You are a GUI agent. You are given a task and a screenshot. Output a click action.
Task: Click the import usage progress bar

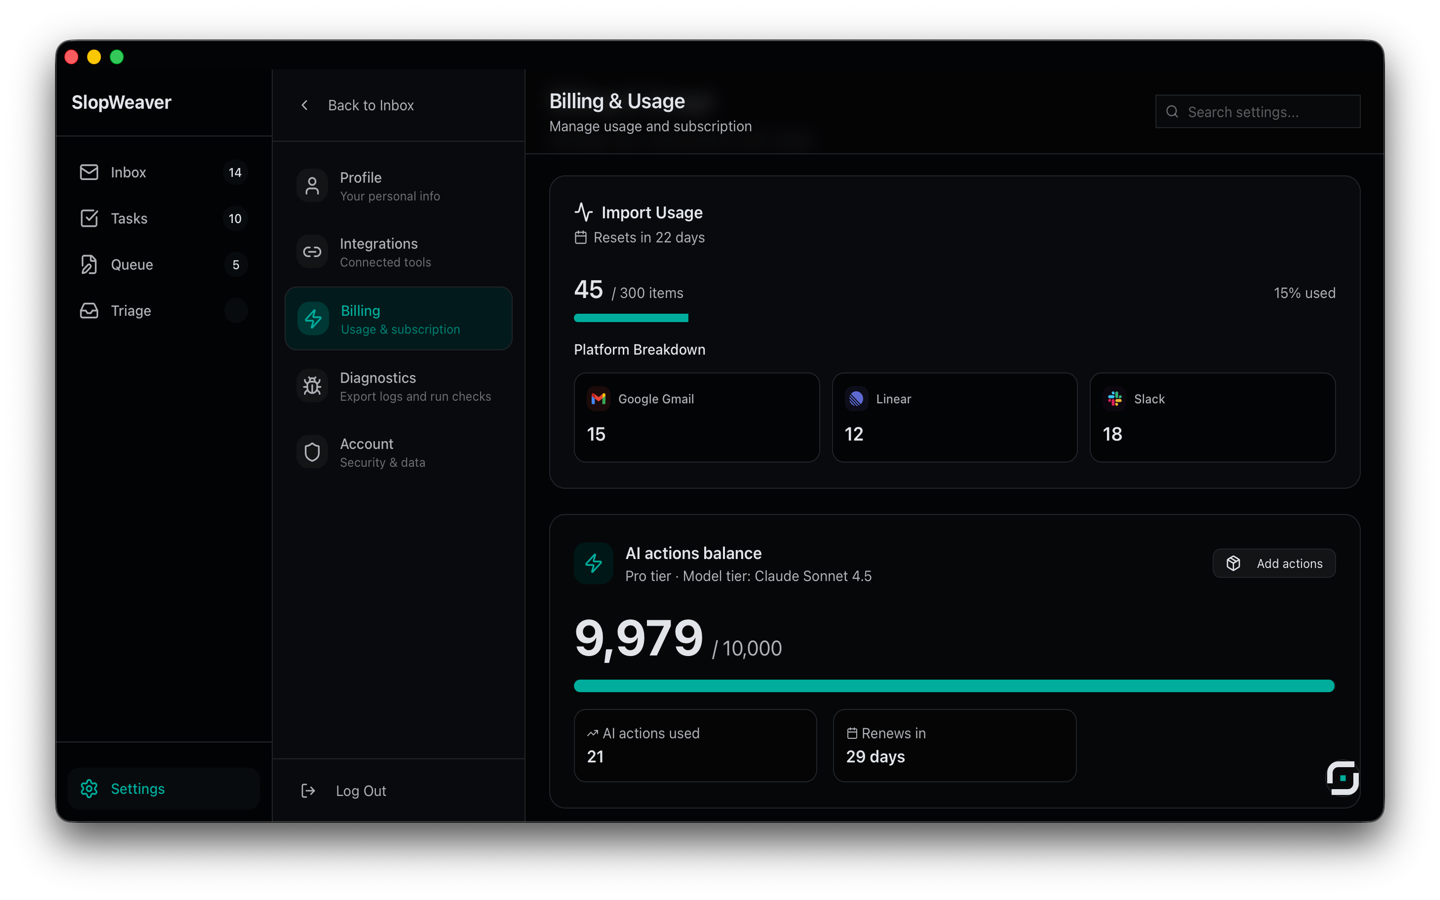(x=954, y=318)
